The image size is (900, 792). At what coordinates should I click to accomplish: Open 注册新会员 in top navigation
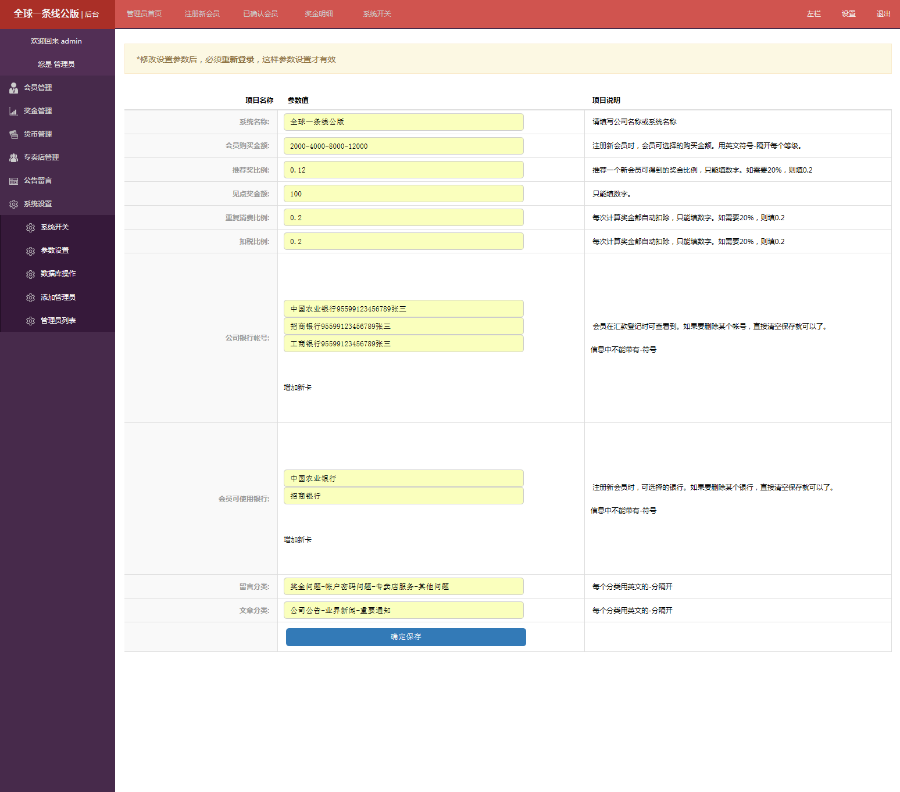pyautogui.click(x=202, y=14)
